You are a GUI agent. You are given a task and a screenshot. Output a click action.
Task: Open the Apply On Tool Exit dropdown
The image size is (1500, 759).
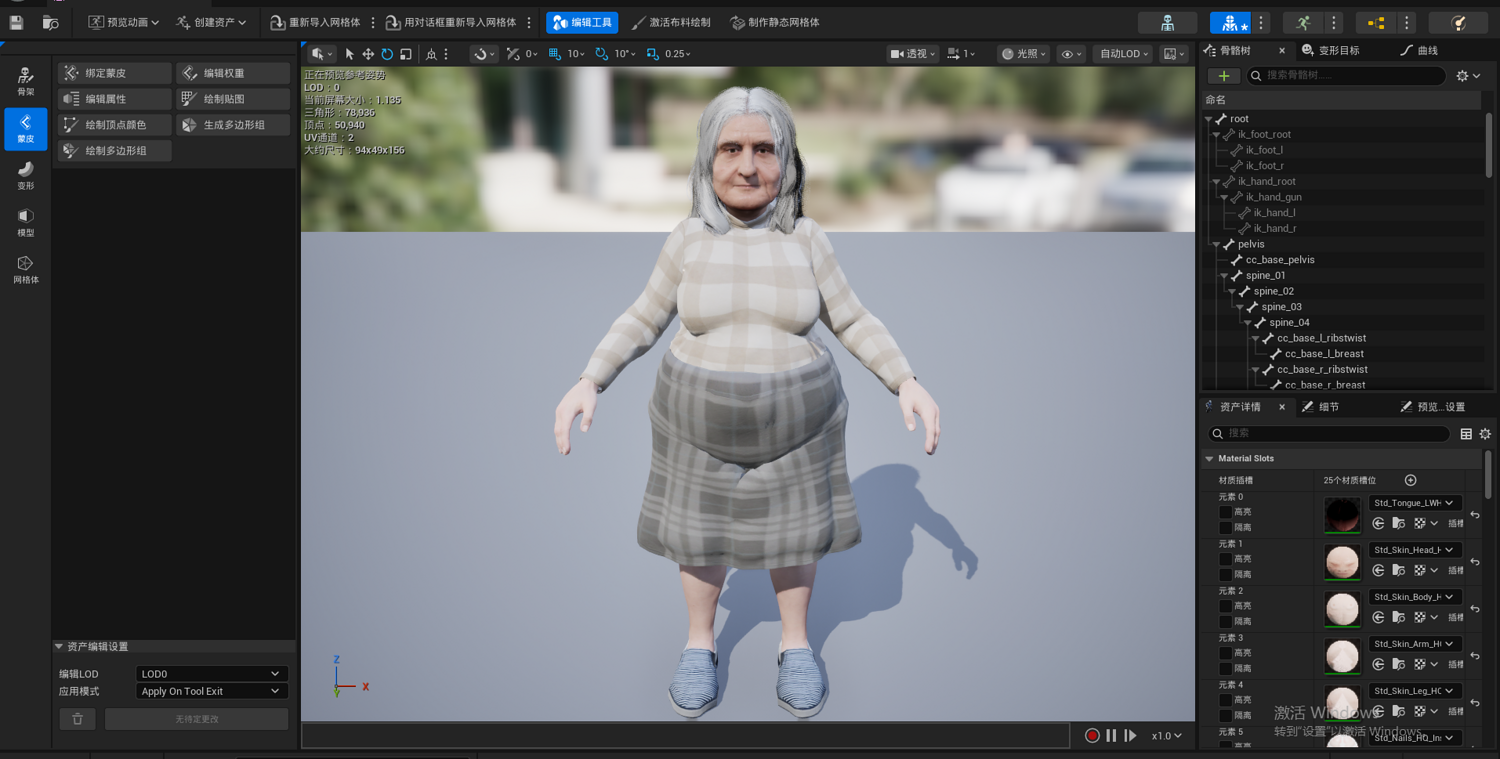[x=211, y=691]
